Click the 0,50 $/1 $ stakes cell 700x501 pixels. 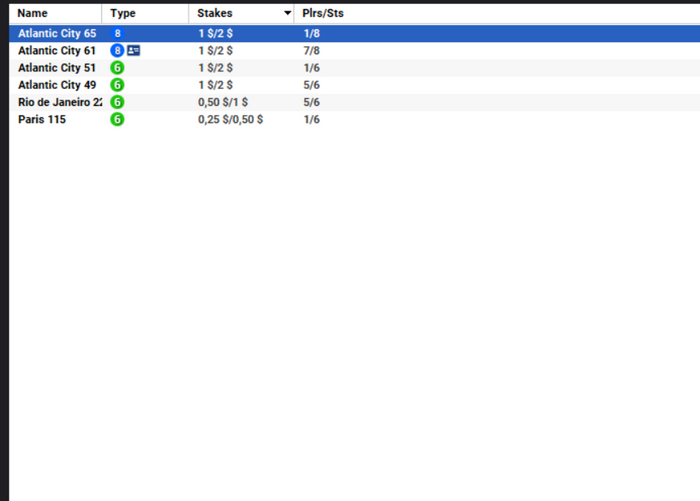pyautogui.click(x=223, y=102)
